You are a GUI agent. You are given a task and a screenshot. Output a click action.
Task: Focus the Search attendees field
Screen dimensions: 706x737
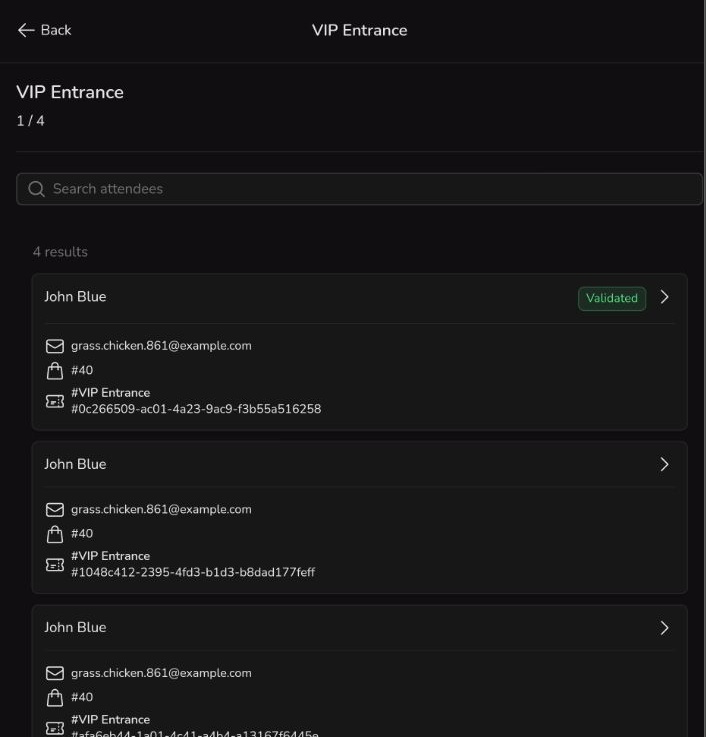tap(360, 189)
